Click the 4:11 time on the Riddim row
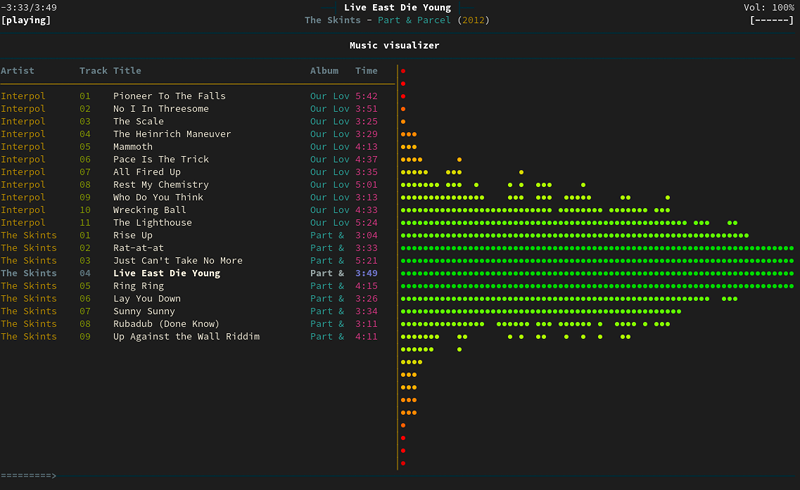The width and height of the screenshot is (800, 490). point(366,336)
